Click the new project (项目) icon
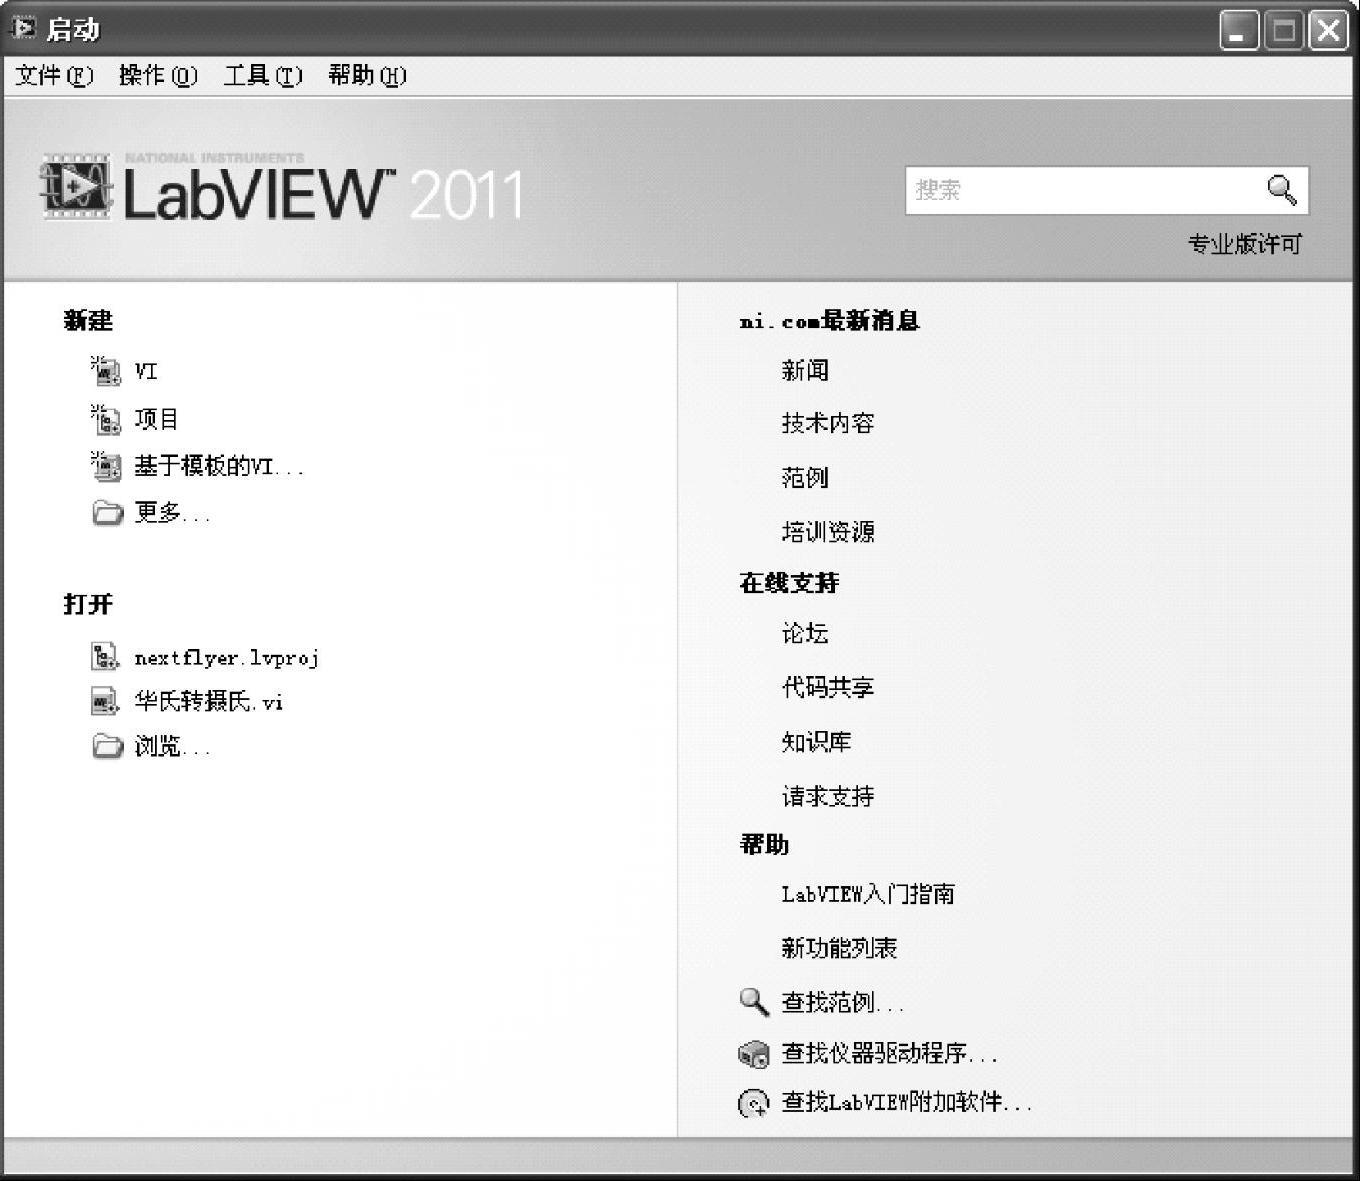Viewport: 1360px width, 1181px height. tap(105, 419)
